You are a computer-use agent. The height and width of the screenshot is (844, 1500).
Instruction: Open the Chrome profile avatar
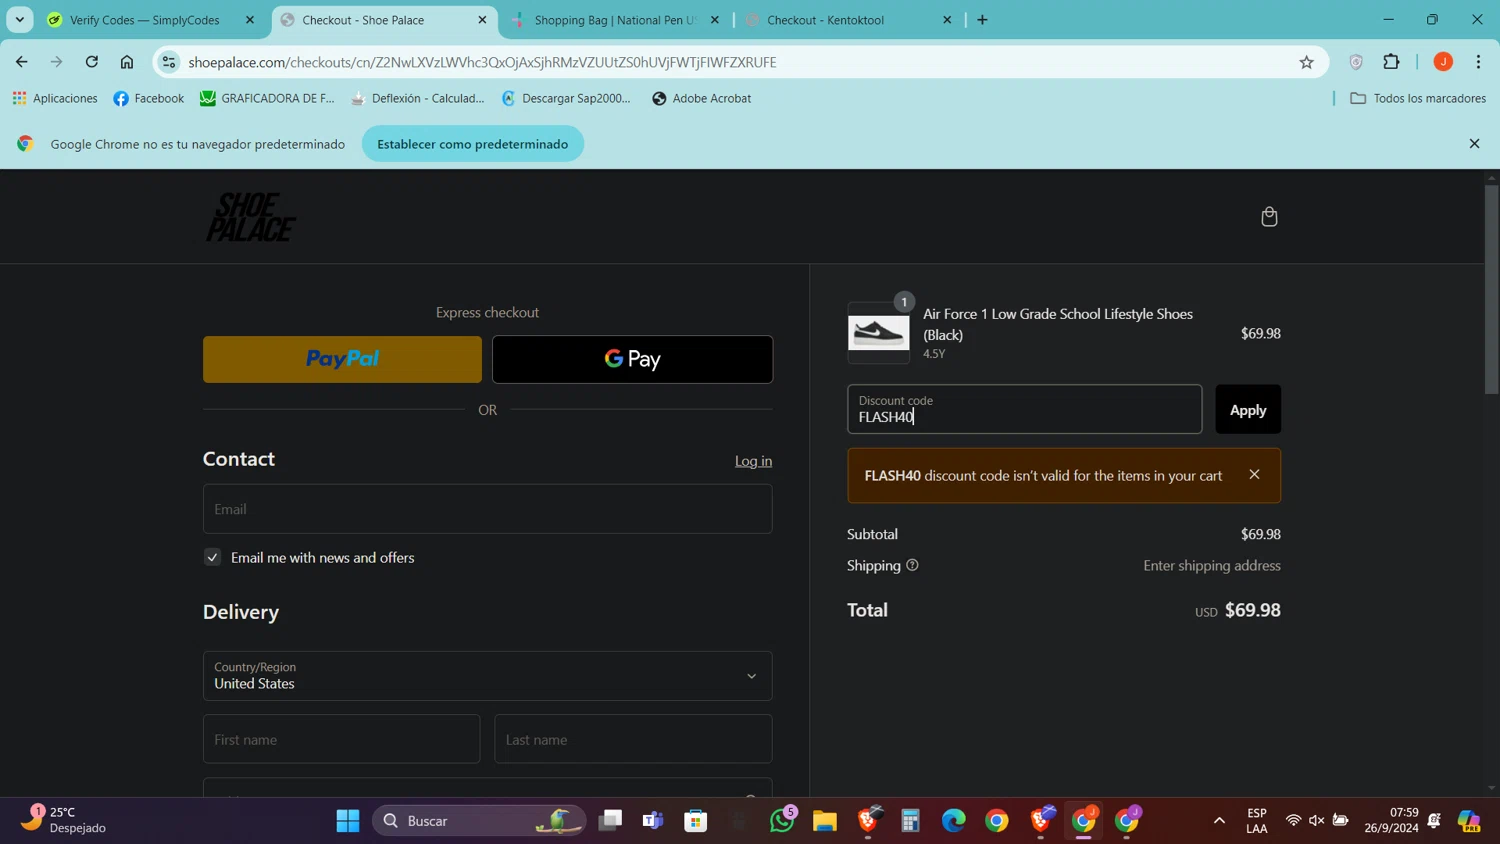1443,62
